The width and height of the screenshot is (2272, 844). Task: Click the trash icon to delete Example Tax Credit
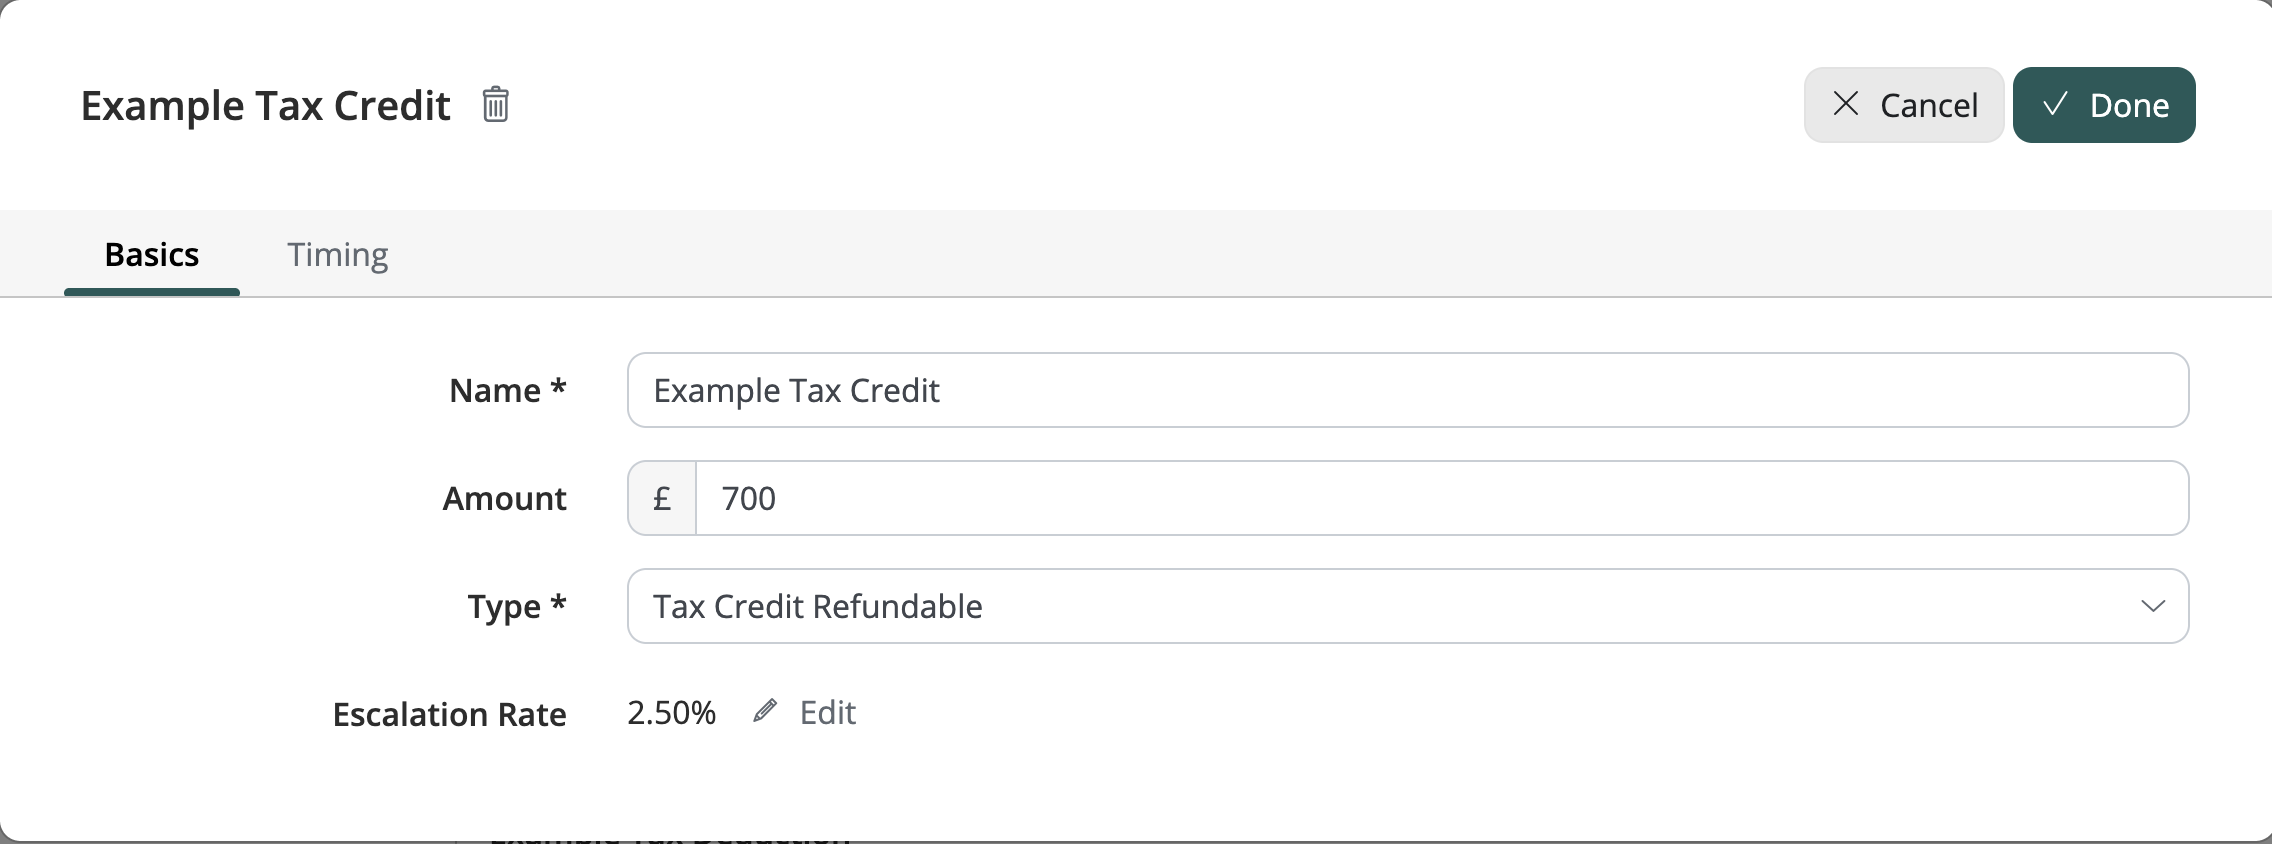point(495,104)
